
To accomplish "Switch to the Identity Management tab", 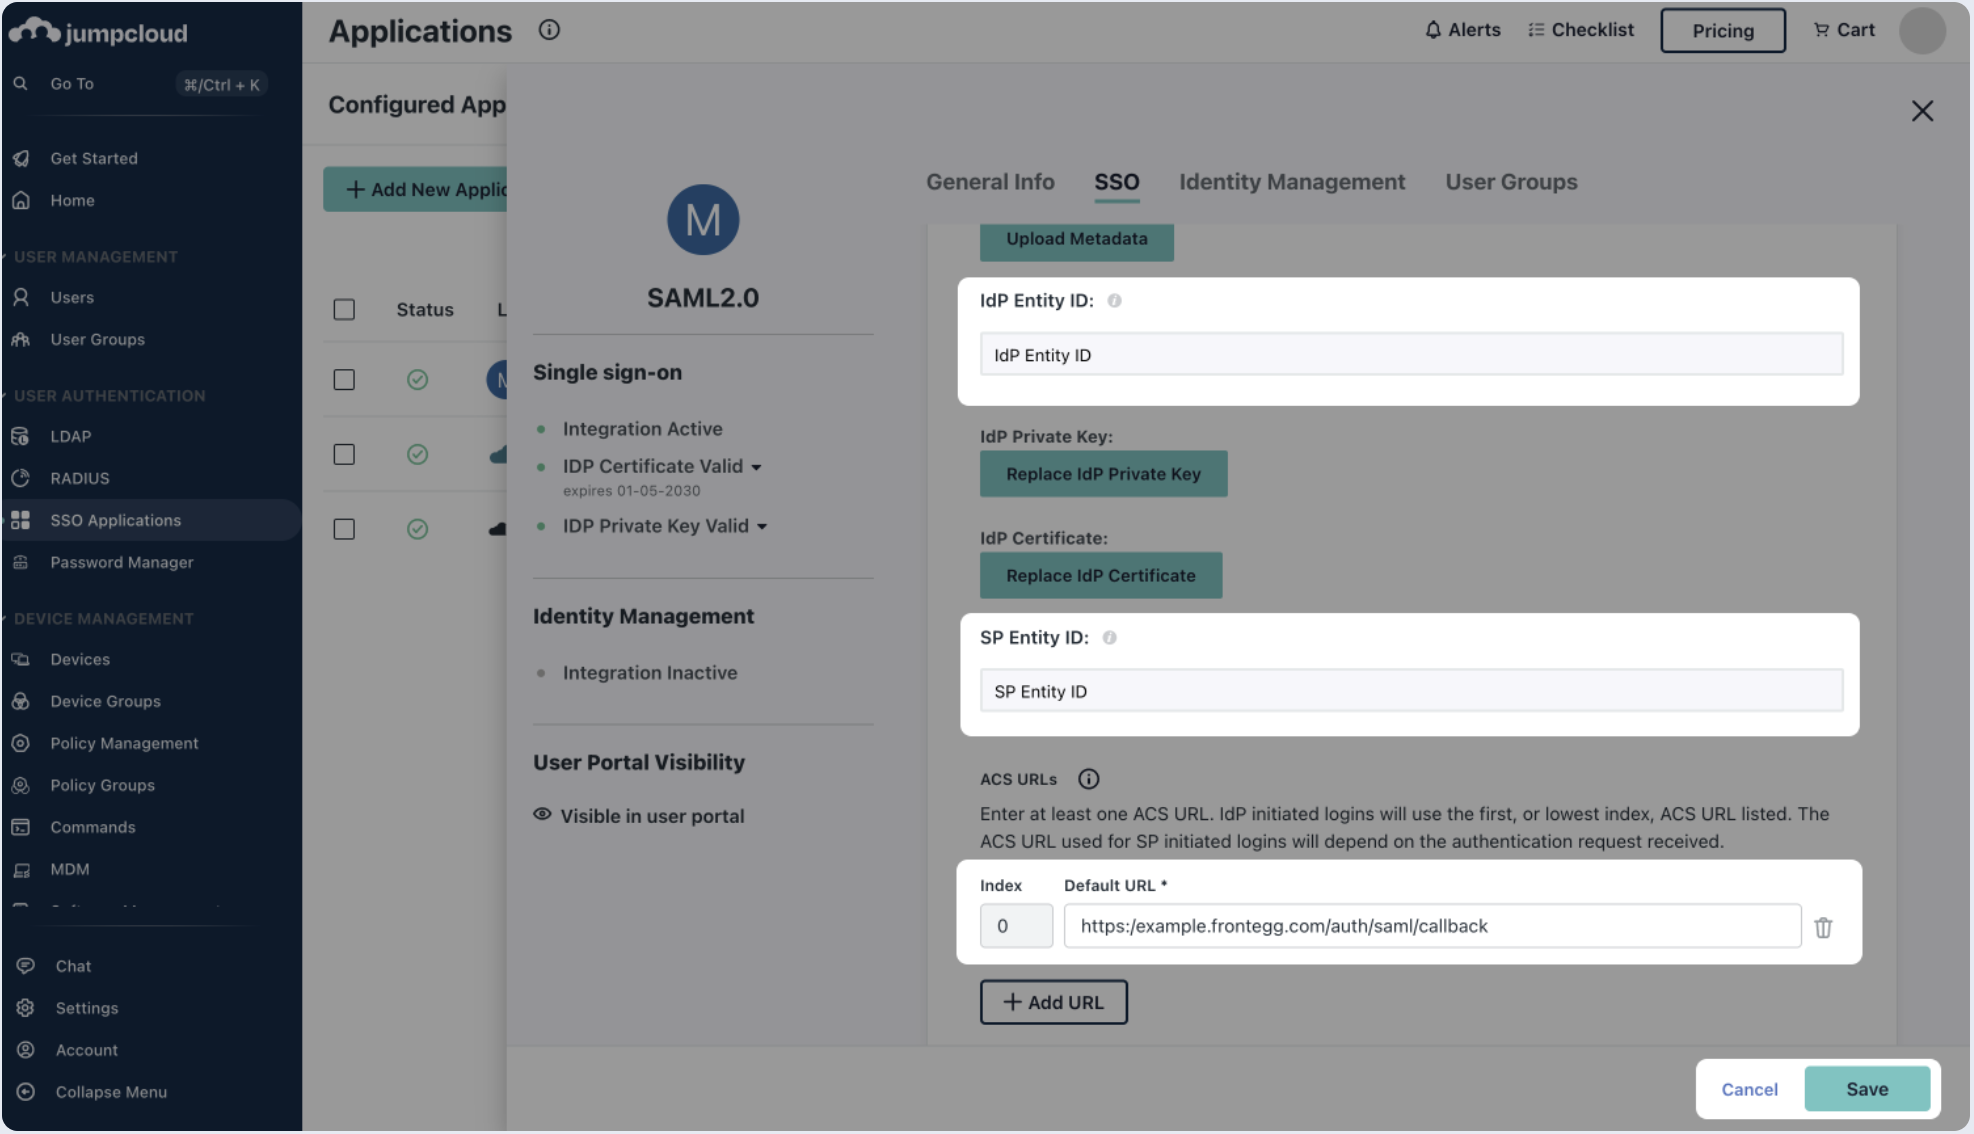I will (x=1291, y=182).
